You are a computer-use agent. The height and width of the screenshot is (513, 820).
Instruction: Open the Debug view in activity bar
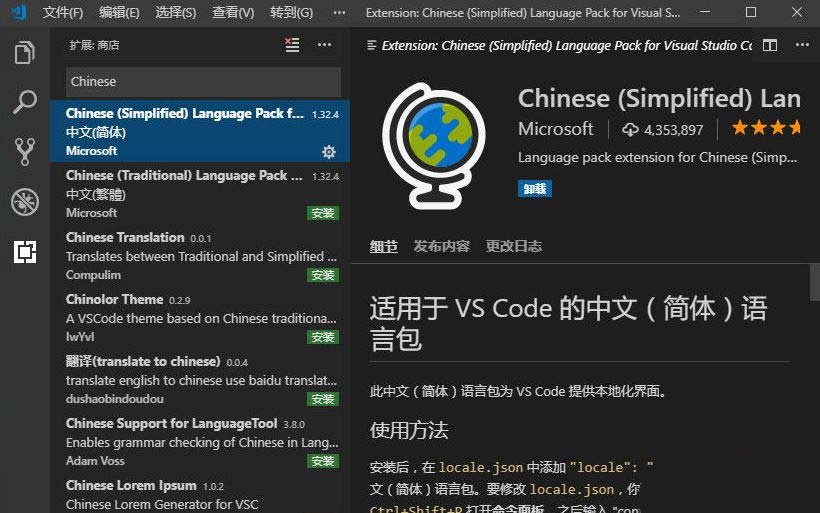tap(25, 201)
